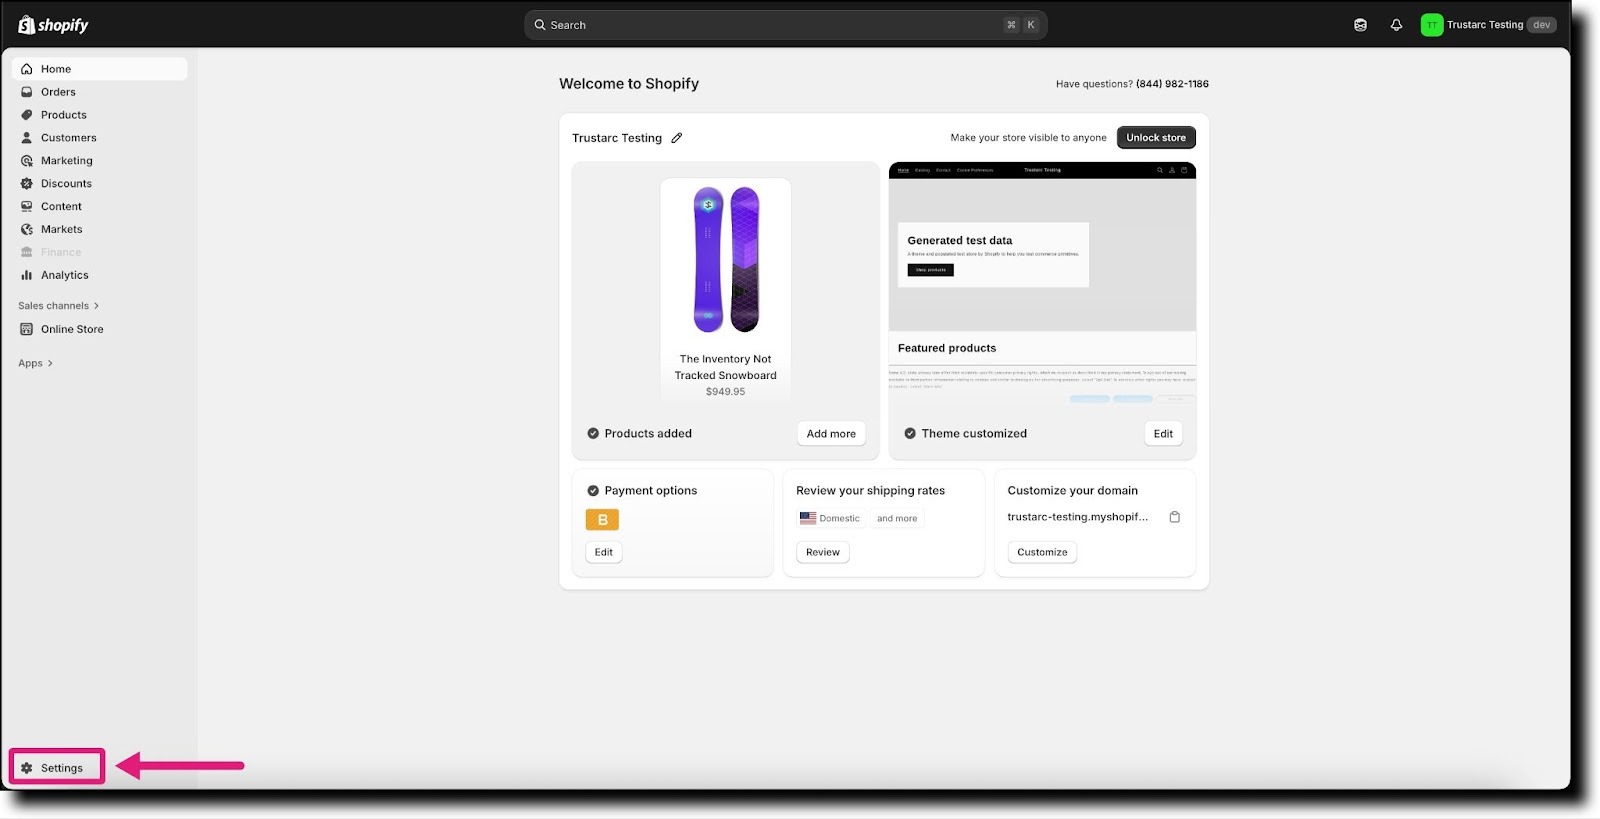The width and height of the screenshot is (1600, 819).
Task: Expand the Apps section
Action: click(x=36, y=364)
